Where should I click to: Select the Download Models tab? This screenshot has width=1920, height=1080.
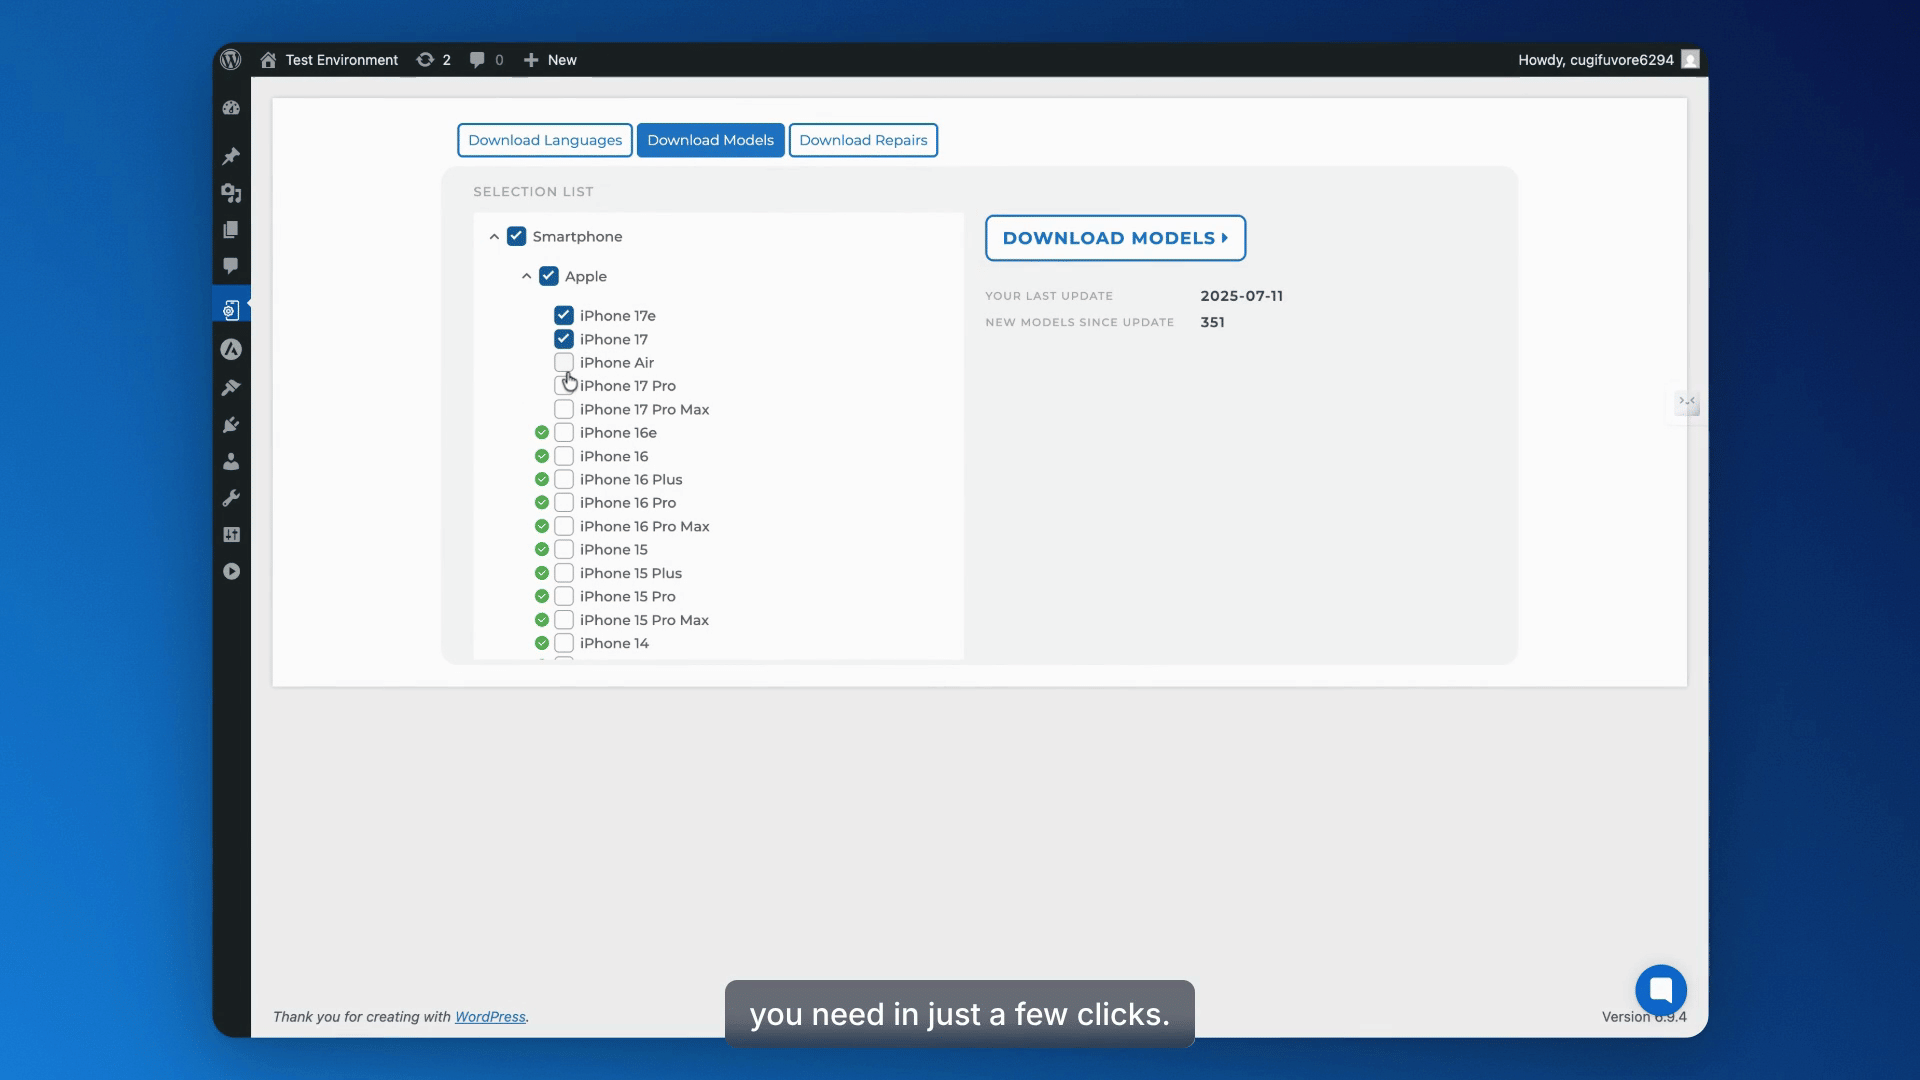[710, 140]
